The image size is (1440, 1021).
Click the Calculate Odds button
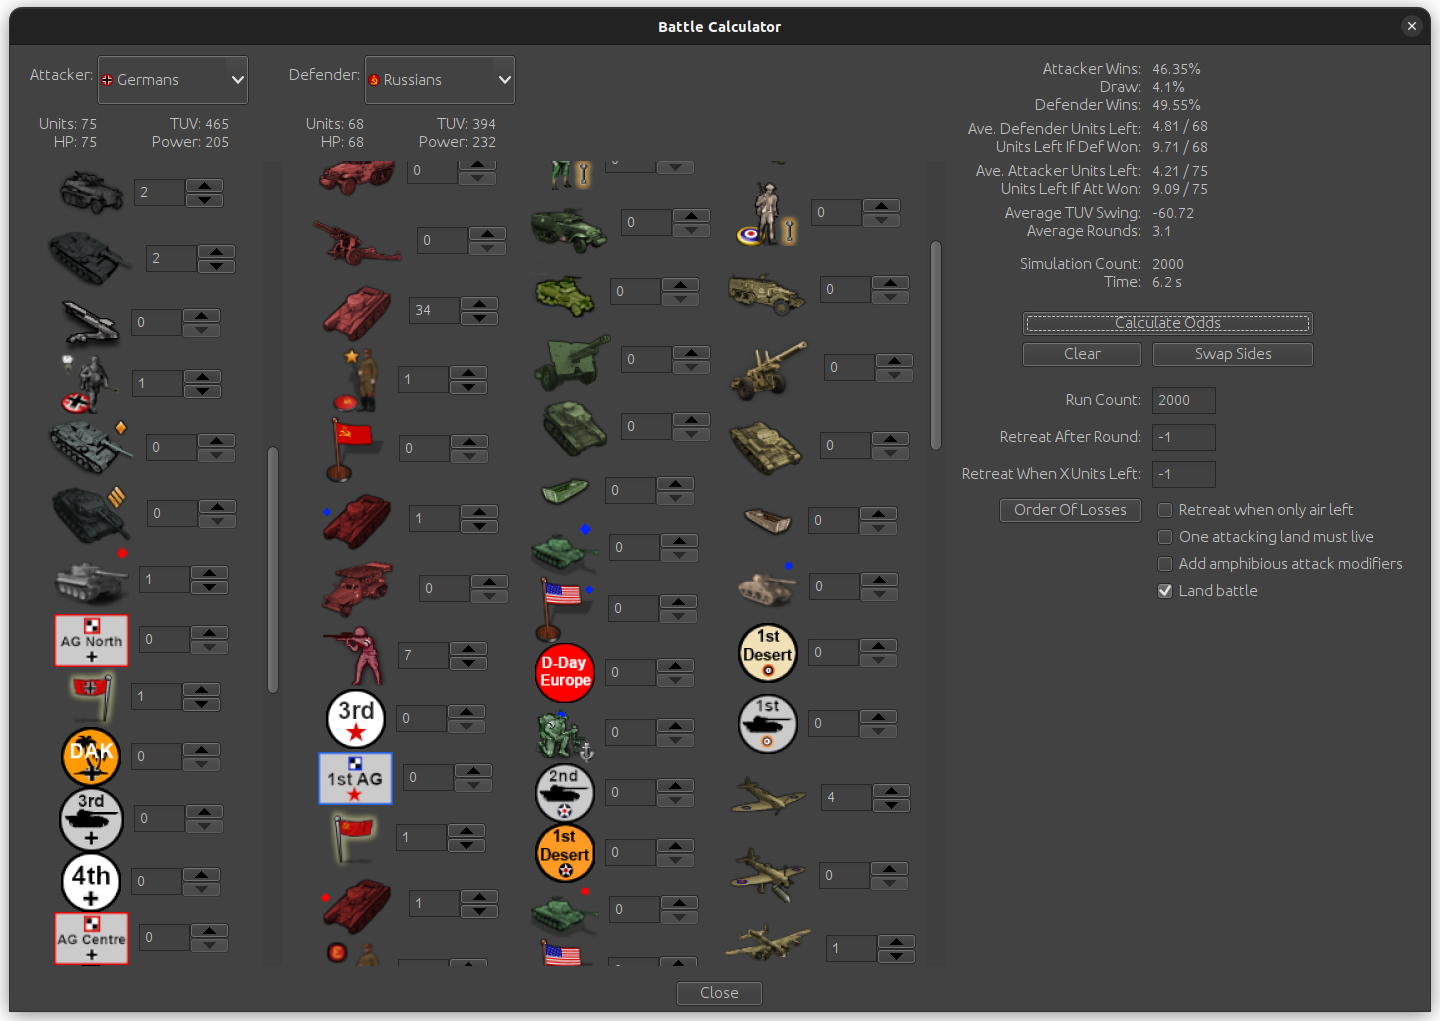click(1167, 323)
